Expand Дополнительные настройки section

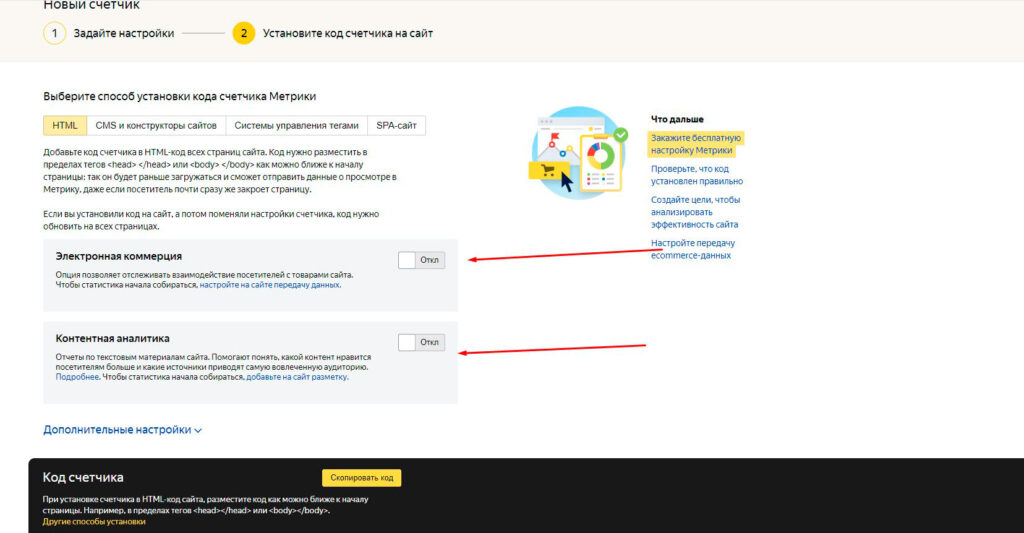click(x=122, y=430)
